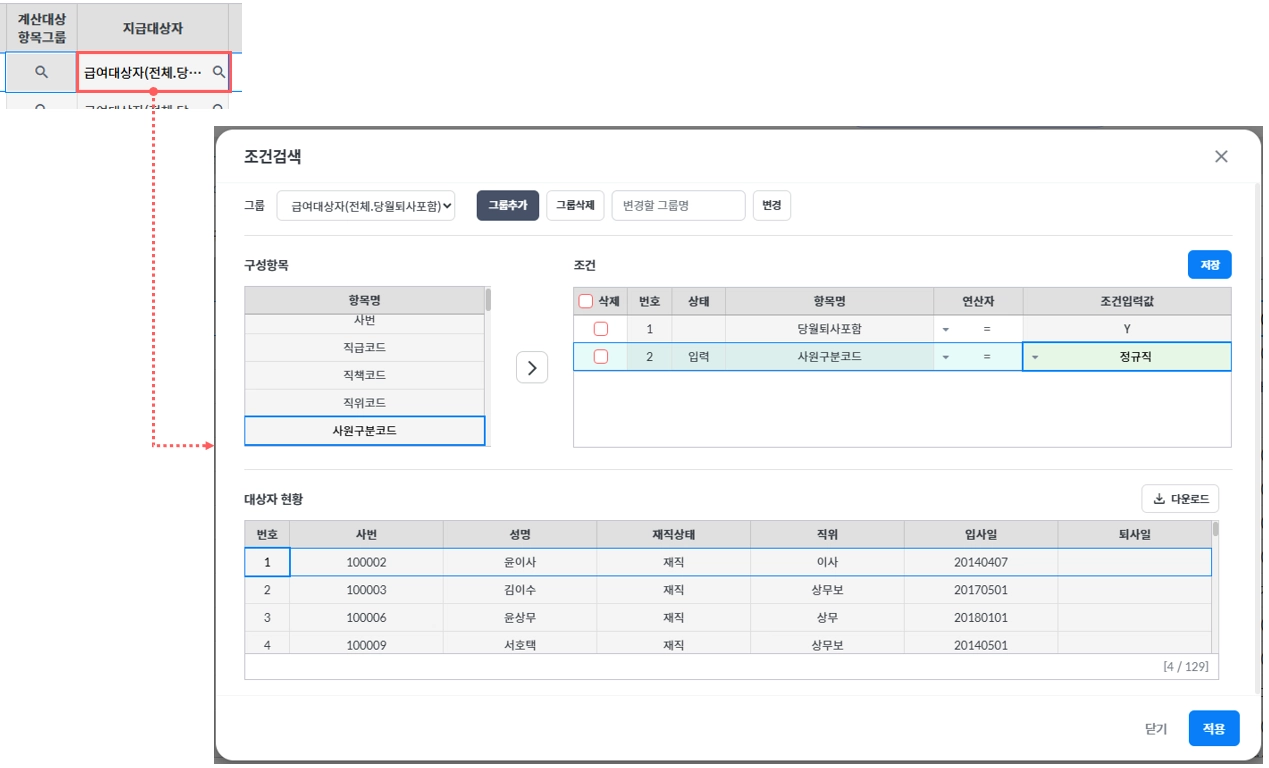Screen dimensions: 1269x768
Task: Select 직위코드 in 구성항목 list
Action: (x=365, y=403)
